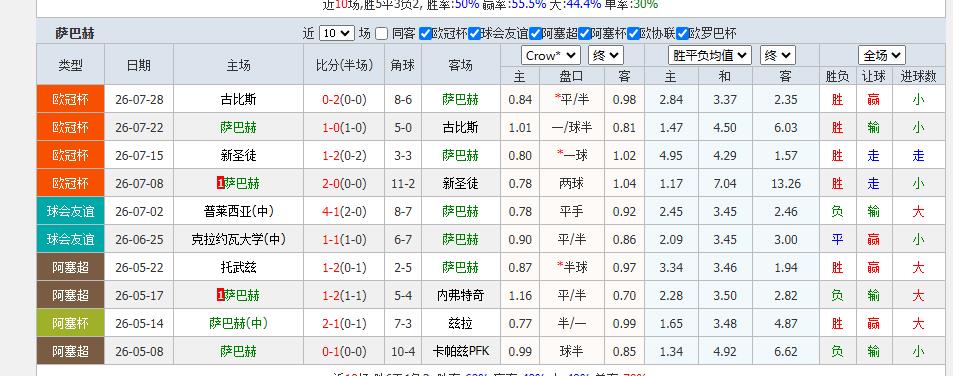Click red card marker beside 萨巴赫 on 26-07-08
Screen dimensions: 953x376
221,183
